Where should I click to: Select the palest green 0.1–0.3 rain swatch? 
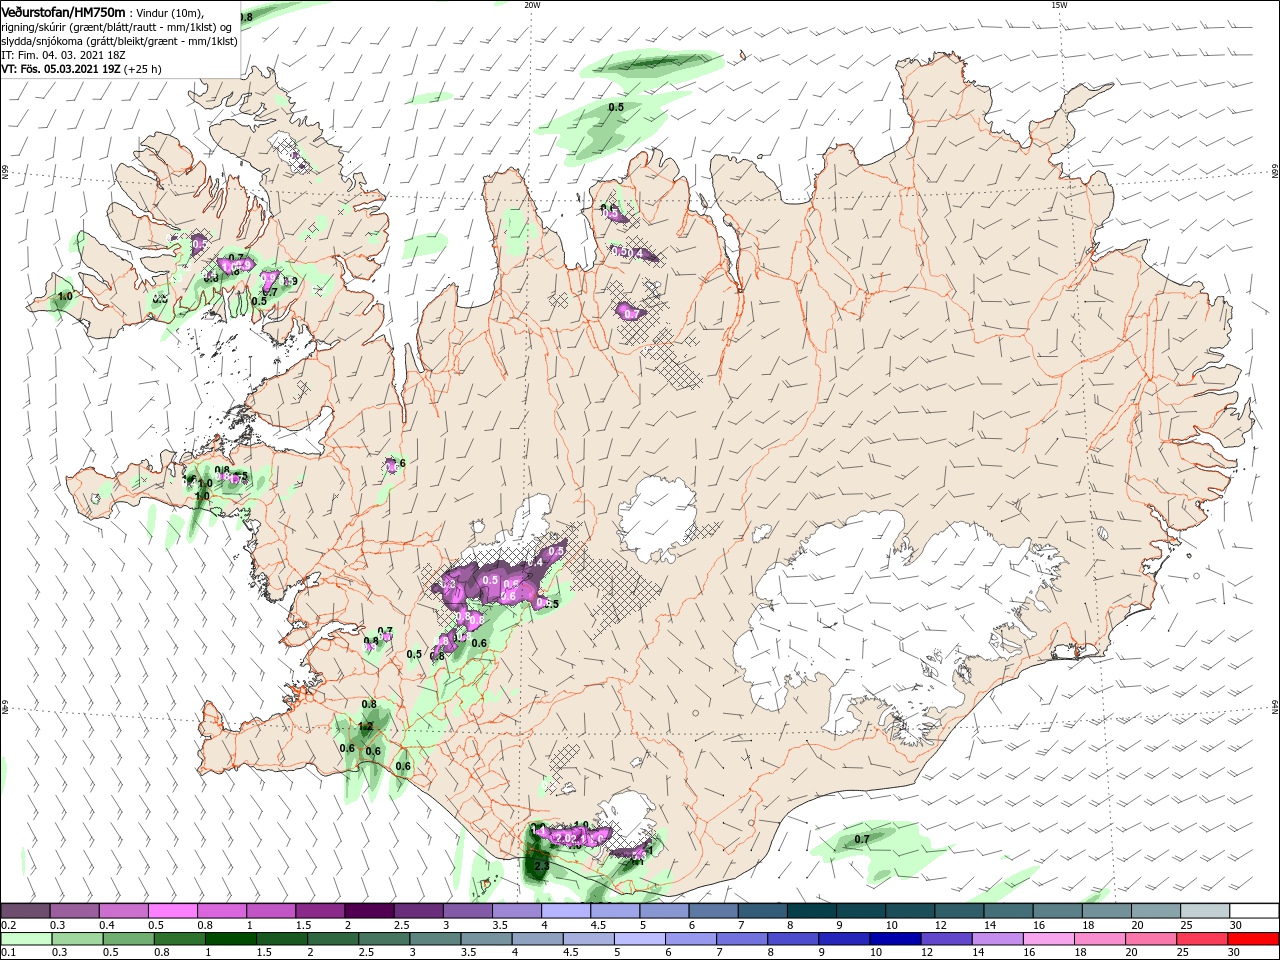click(x=26, y=939)
